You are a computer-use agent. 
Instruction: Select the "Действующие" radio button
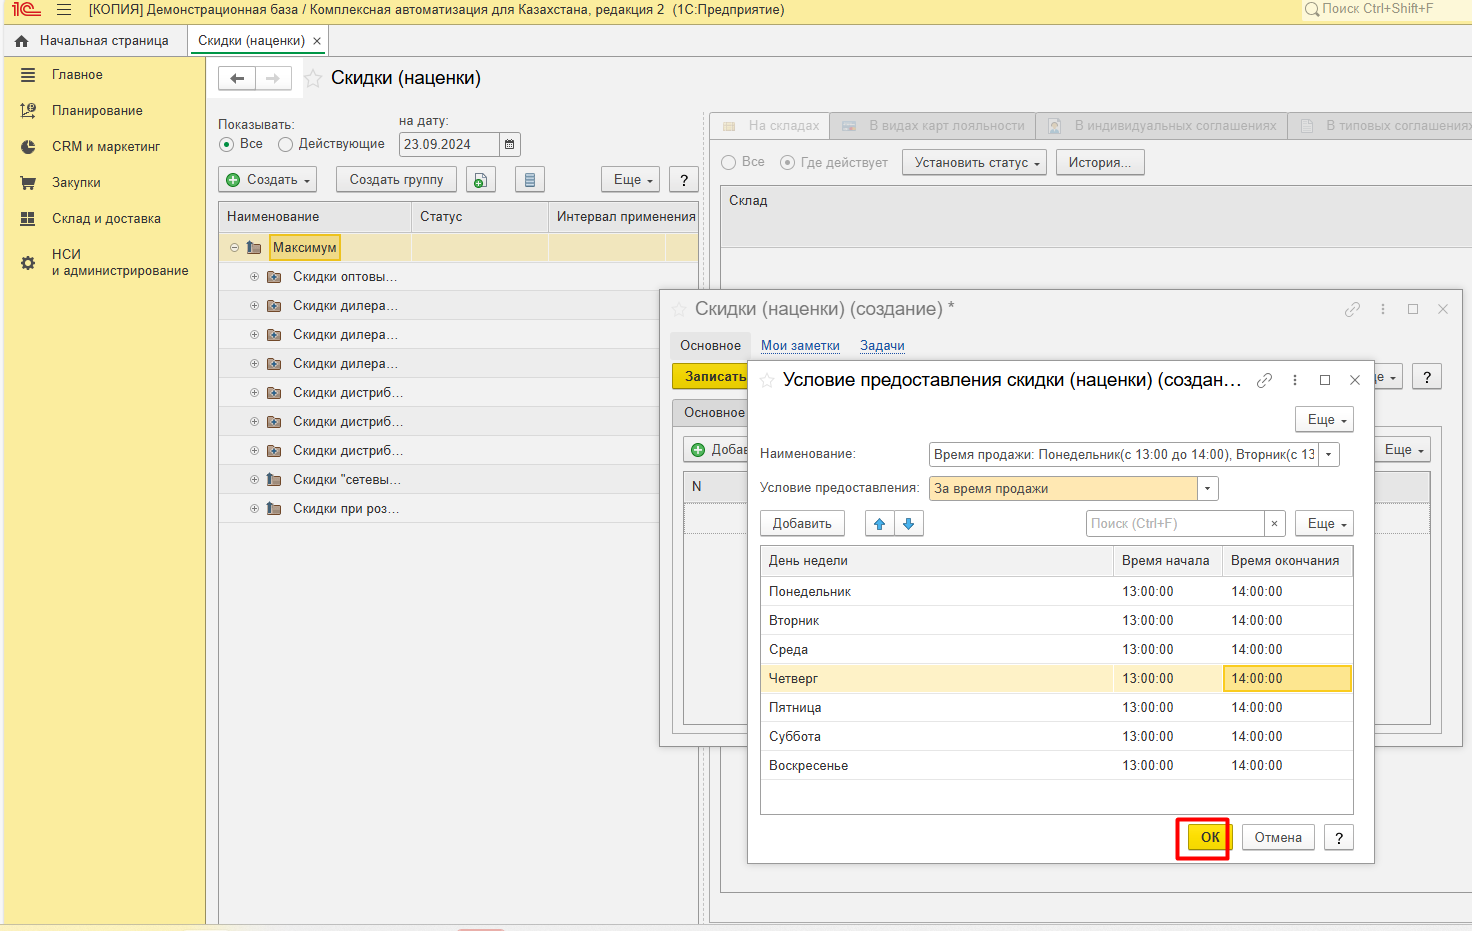(x=286, y=145)
